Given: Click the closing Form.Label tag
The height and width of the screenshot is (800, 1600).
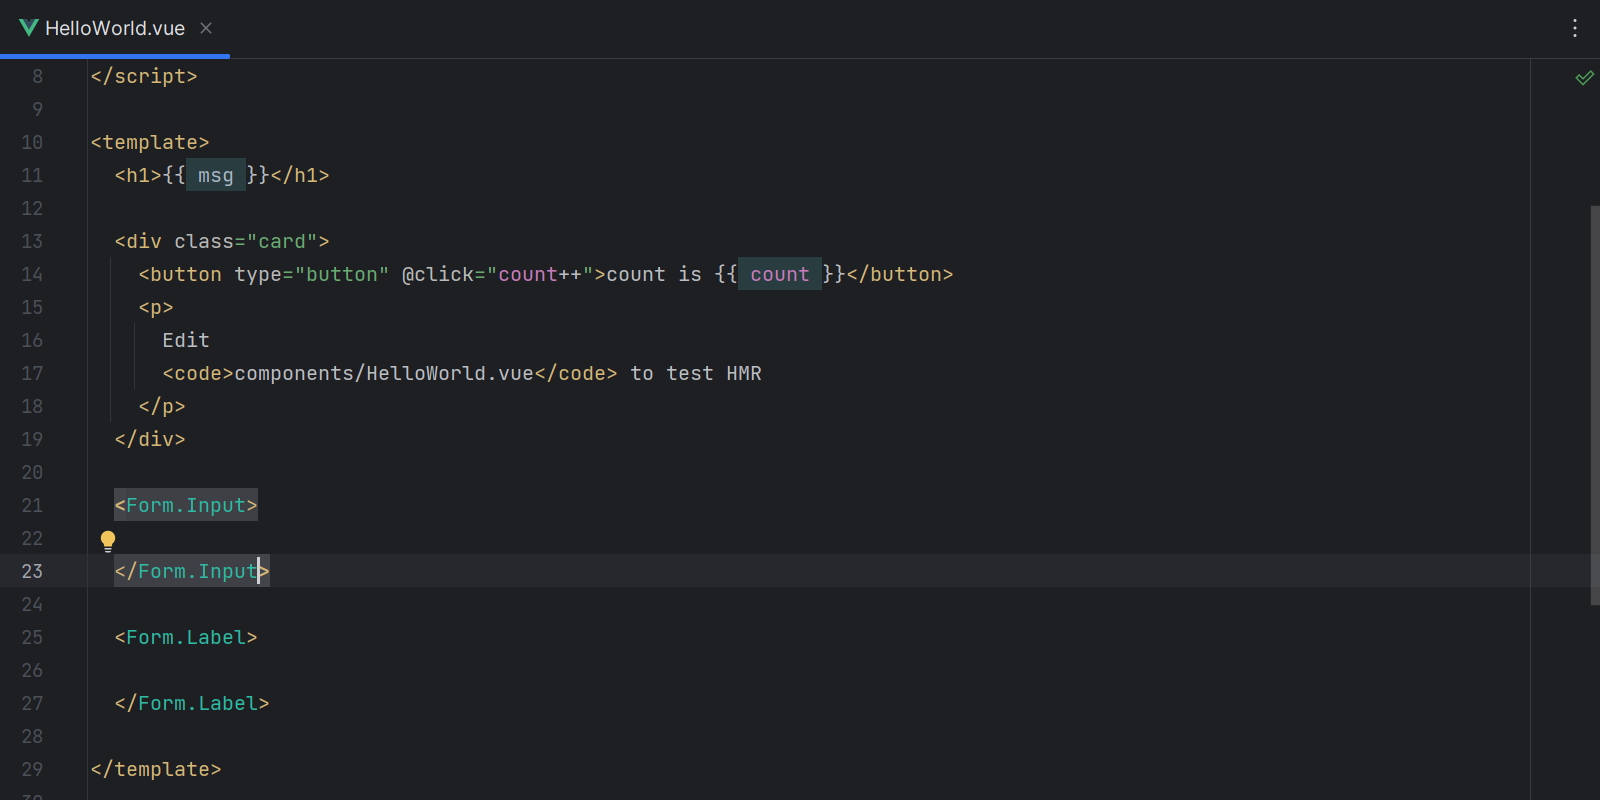Looking at the screenshot, I should (191, 703).
